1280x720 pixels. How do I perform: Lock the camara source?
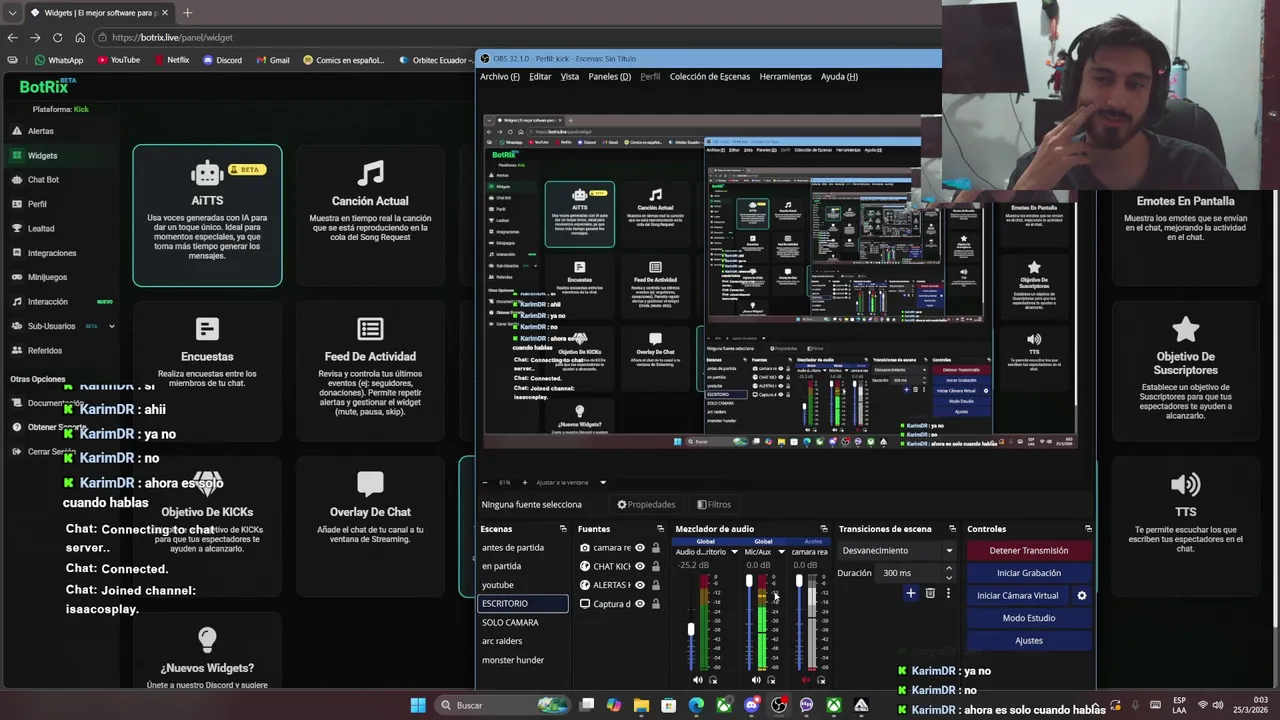coord(656,548)
